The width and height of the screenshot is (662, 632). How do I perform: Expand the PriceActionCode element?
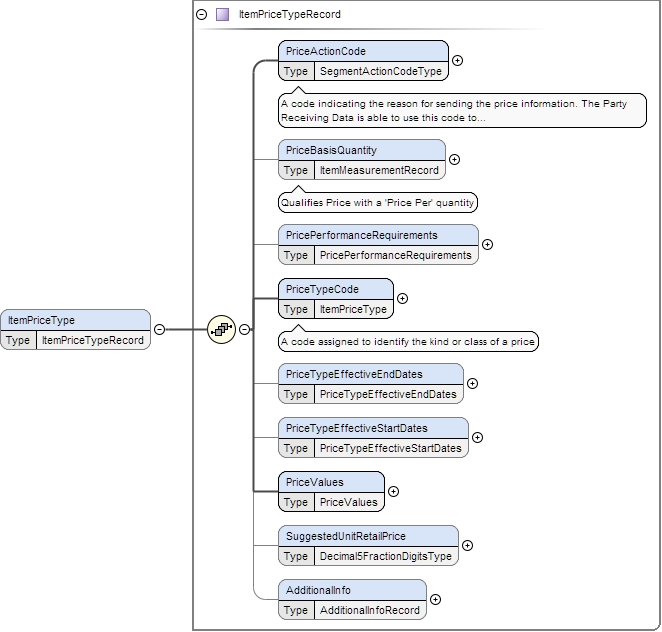click(458, 60)
